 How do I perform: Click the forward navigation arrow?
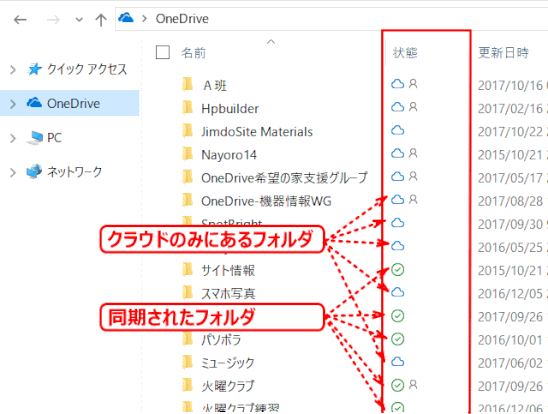[53, 20]
